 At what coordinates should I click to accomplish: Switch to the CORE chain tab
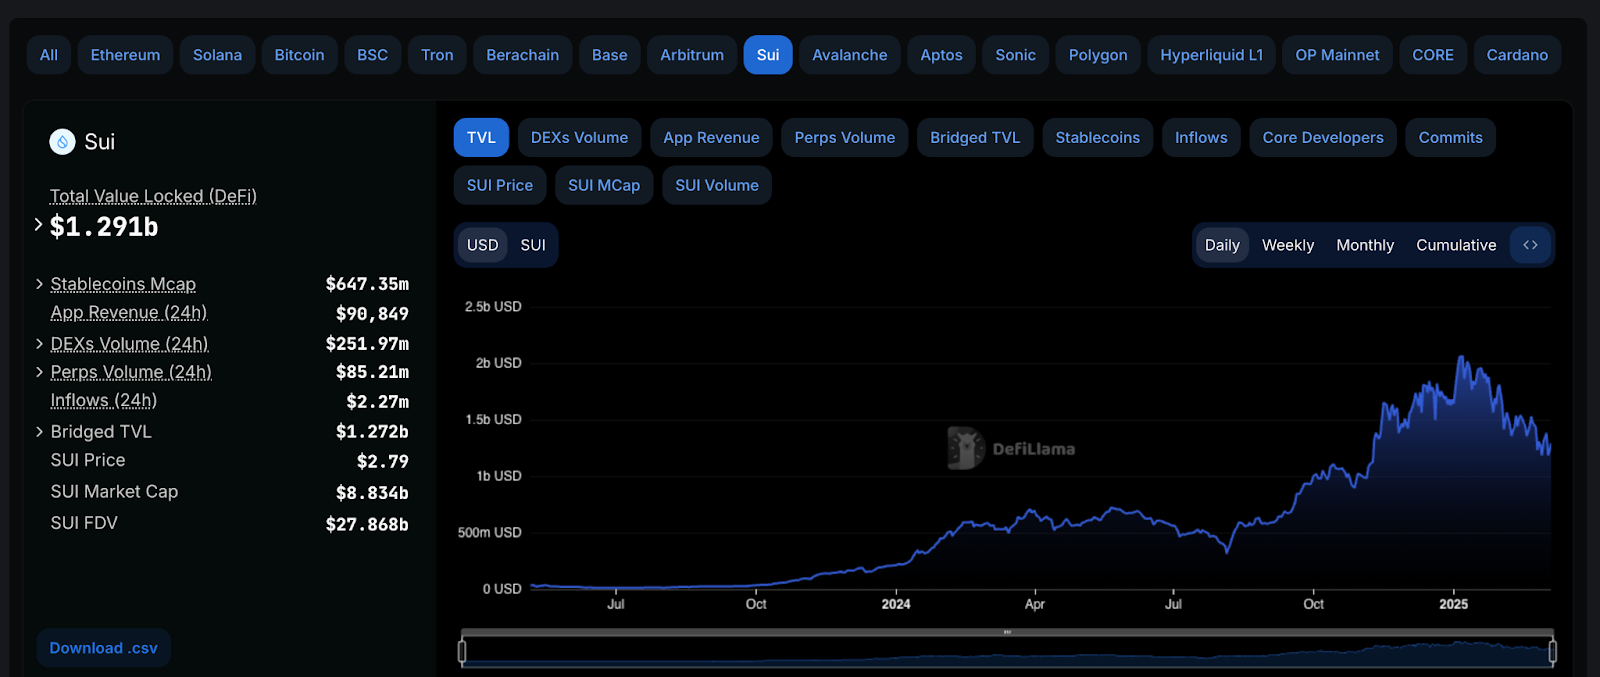pos(1433,55)
